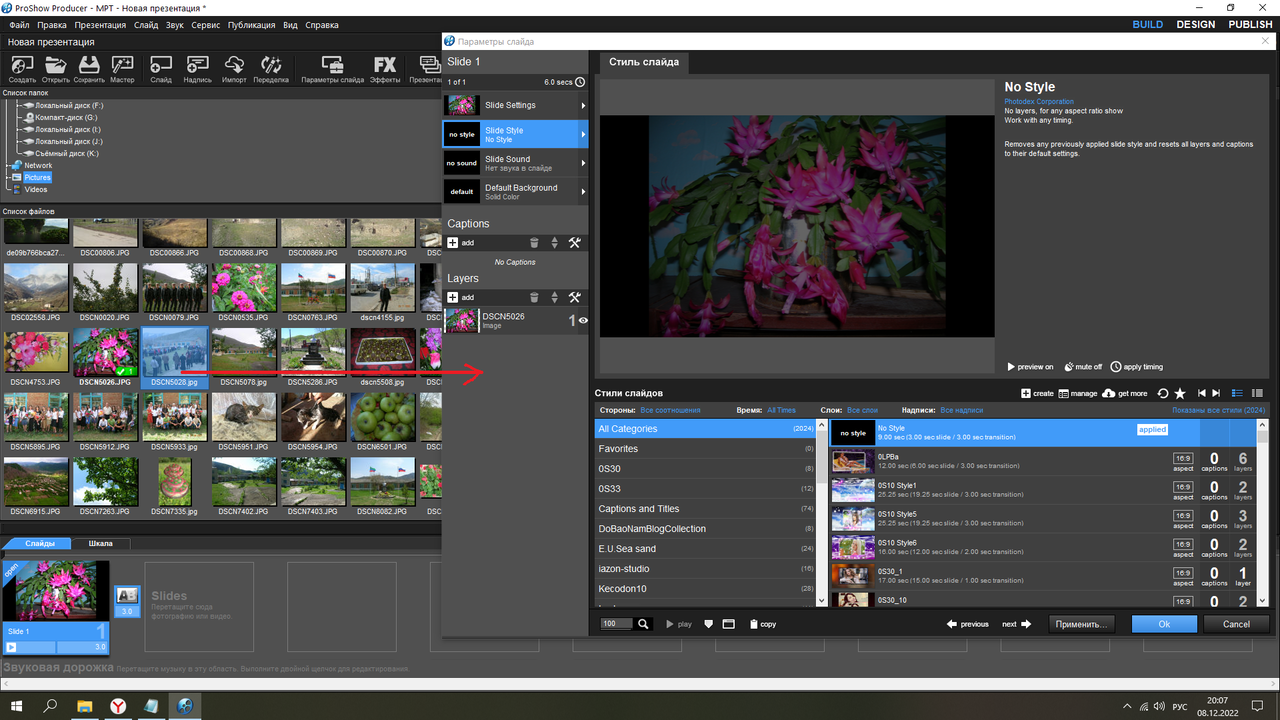Click the move up/down arrows in Layers section

click(554, 297)
